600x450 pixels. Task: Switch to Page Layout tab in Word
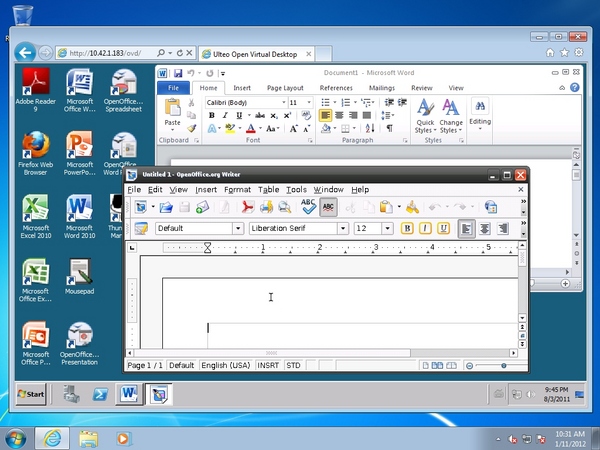pyautogui.click(x=285, y=88)
